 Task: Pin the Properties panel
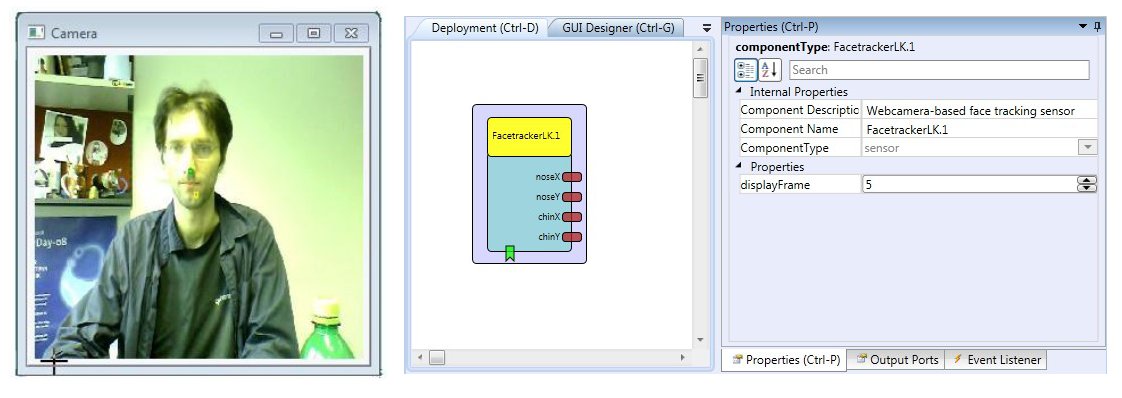pos(1098,26)
